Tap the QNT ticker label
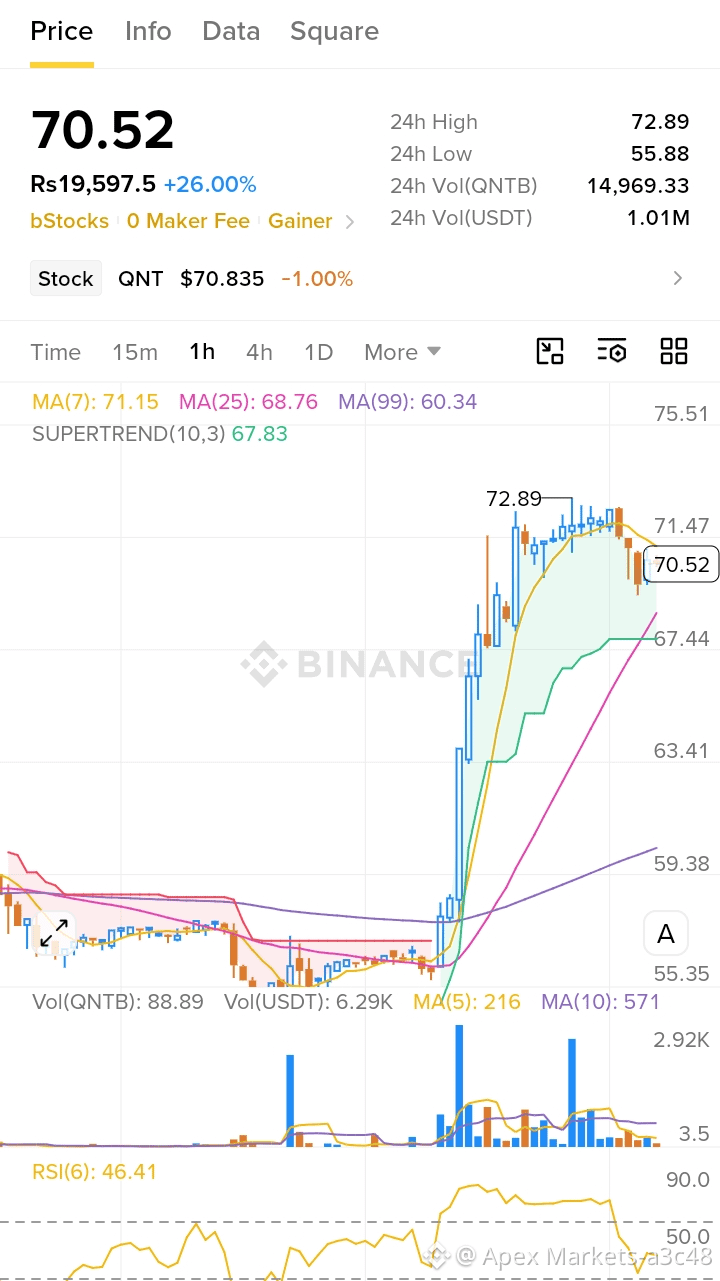Screen dimensions: 720x1281 [141, 279]
